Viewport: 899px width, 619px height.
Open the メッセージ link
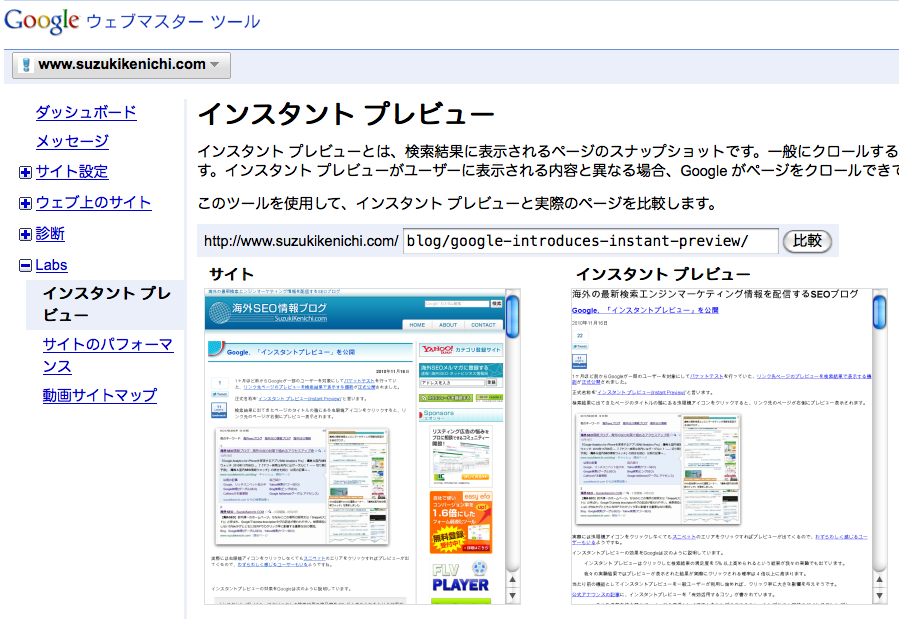72,141
